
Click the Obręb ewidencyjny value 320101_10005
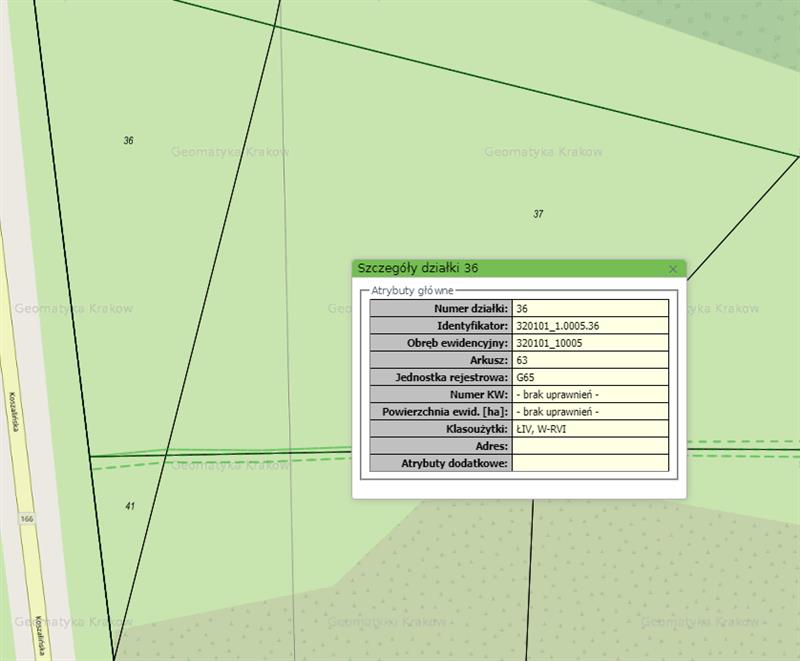pyautogui.click(x=590, y=343)
